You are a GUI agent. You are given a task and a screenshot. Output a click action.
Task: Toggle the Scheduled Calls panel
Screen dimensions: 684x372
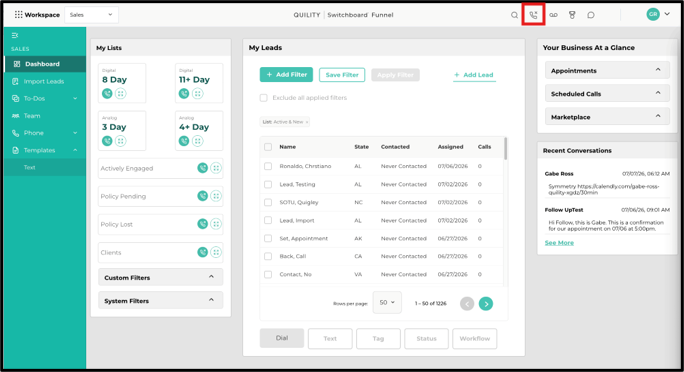tap(607, 93)
